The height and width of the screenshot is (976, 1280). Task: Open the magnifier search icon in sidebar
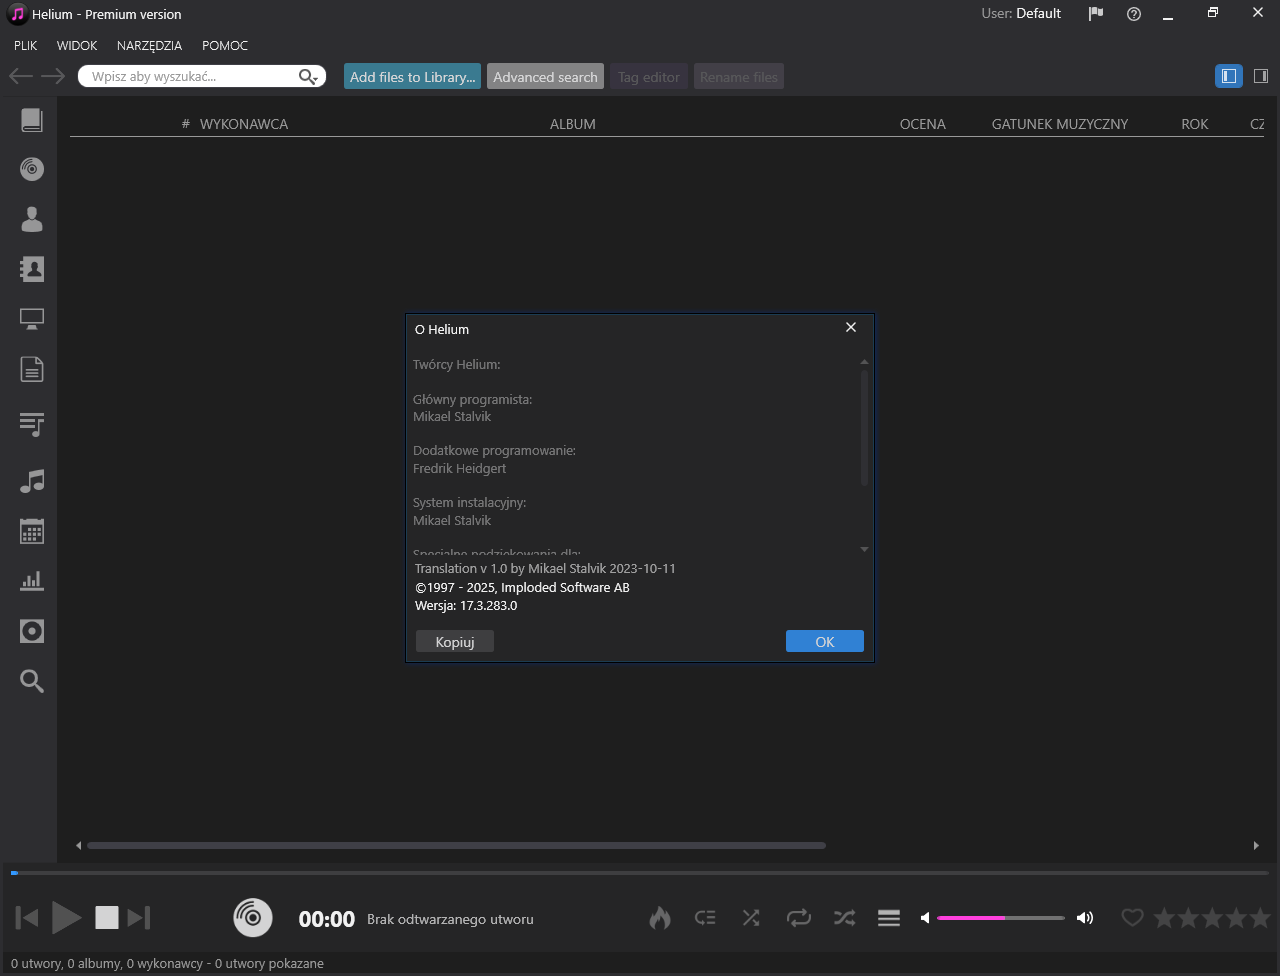pos(32,681)
